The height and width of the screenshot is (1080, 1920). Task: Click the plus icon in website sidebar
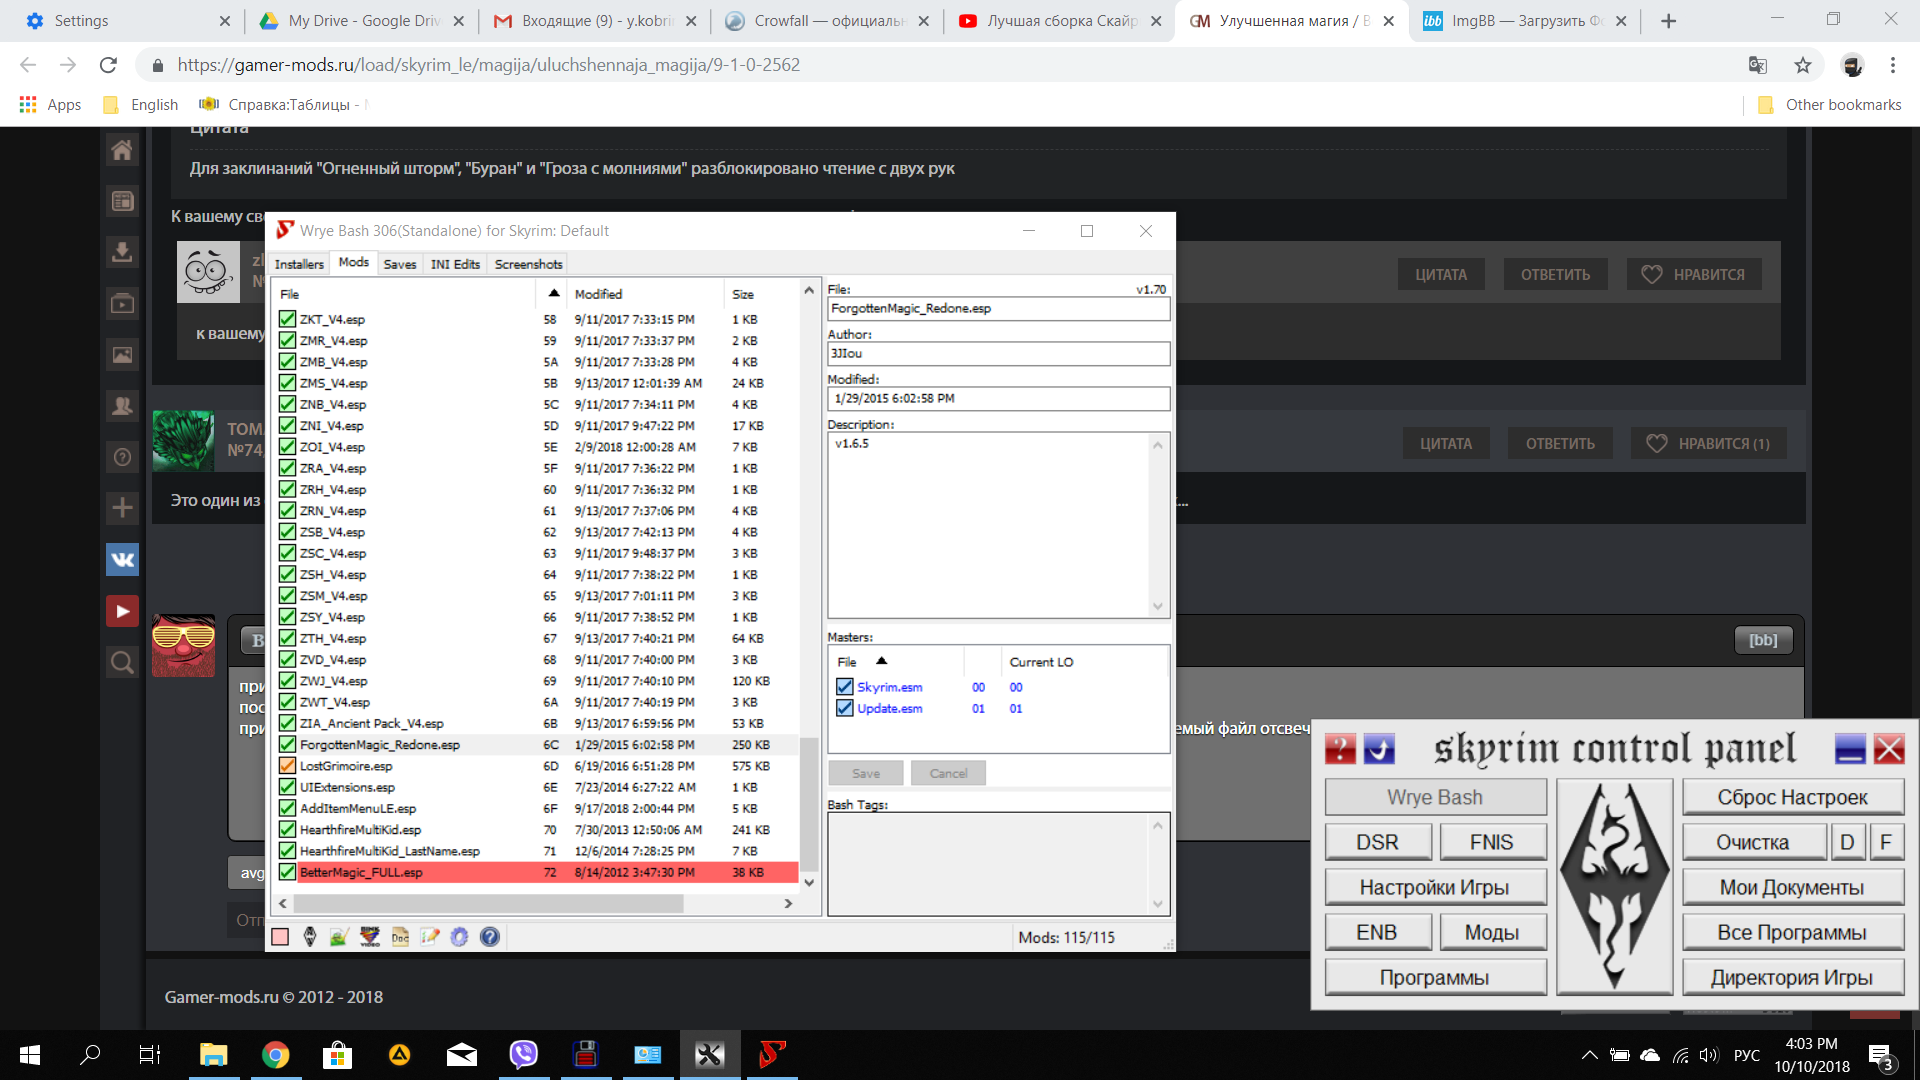click(122, 508)
